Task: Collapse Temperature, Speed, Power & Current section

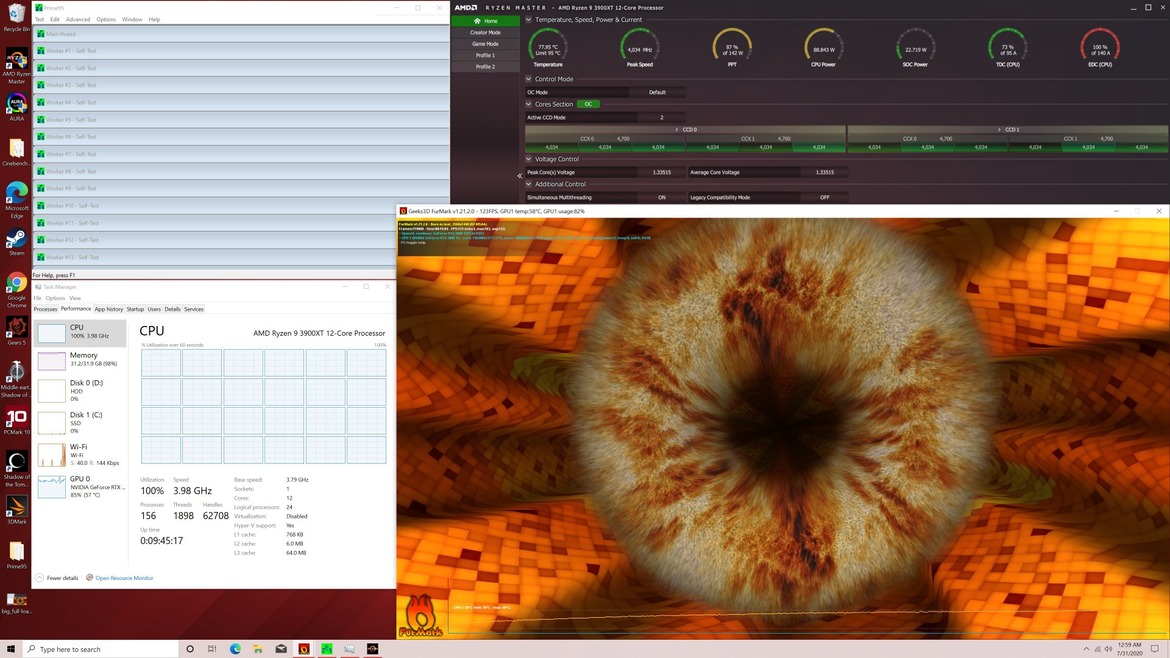Action: point(529,19)
